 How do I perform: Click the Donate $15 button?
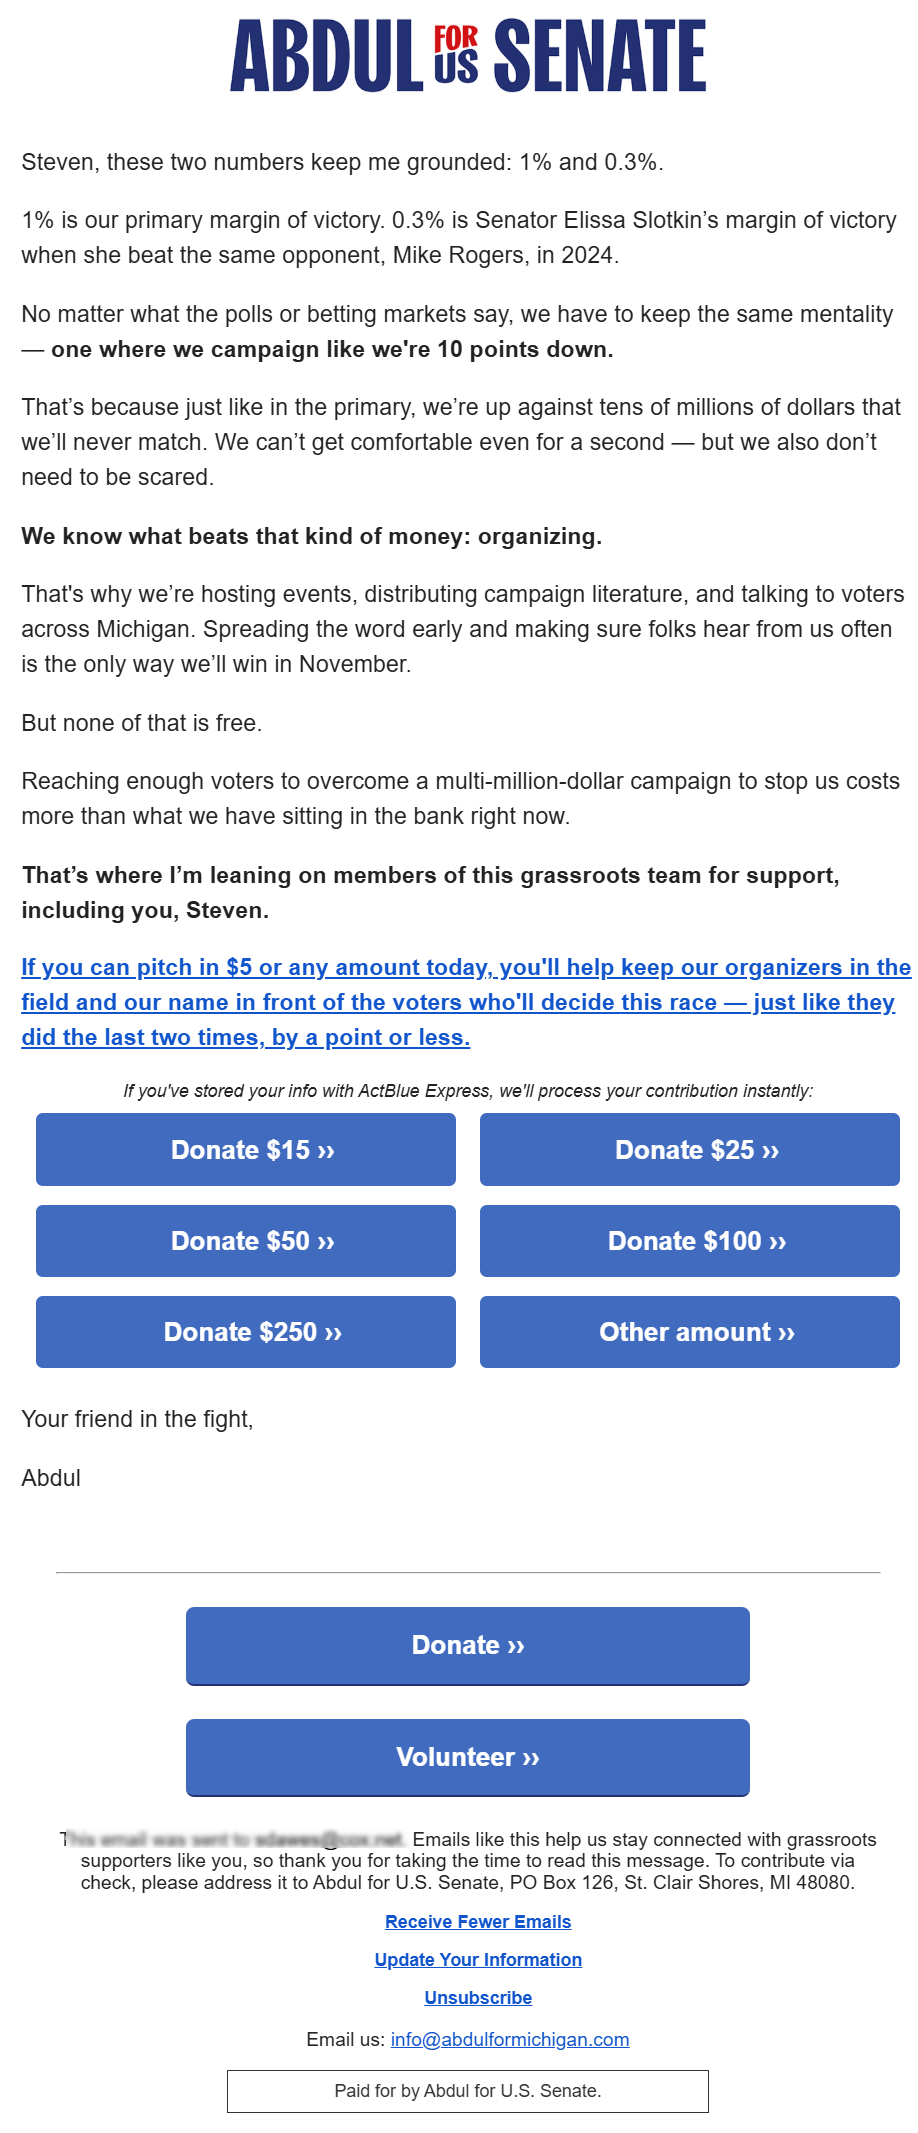coord(246,1150)
